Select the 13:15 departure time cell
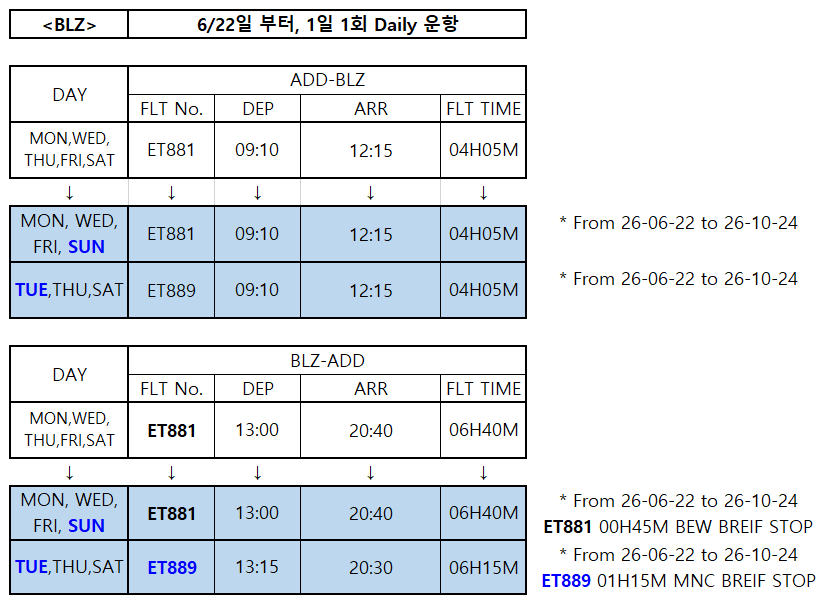Viewport: 825px width, 602px height. tap(258, 568)
